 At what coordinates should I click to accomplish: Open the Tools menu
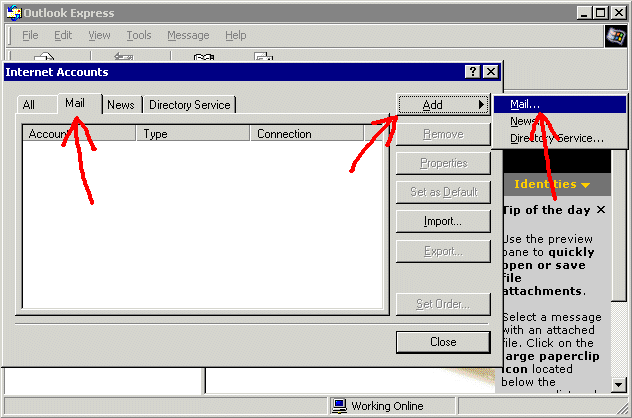point(139,35)
